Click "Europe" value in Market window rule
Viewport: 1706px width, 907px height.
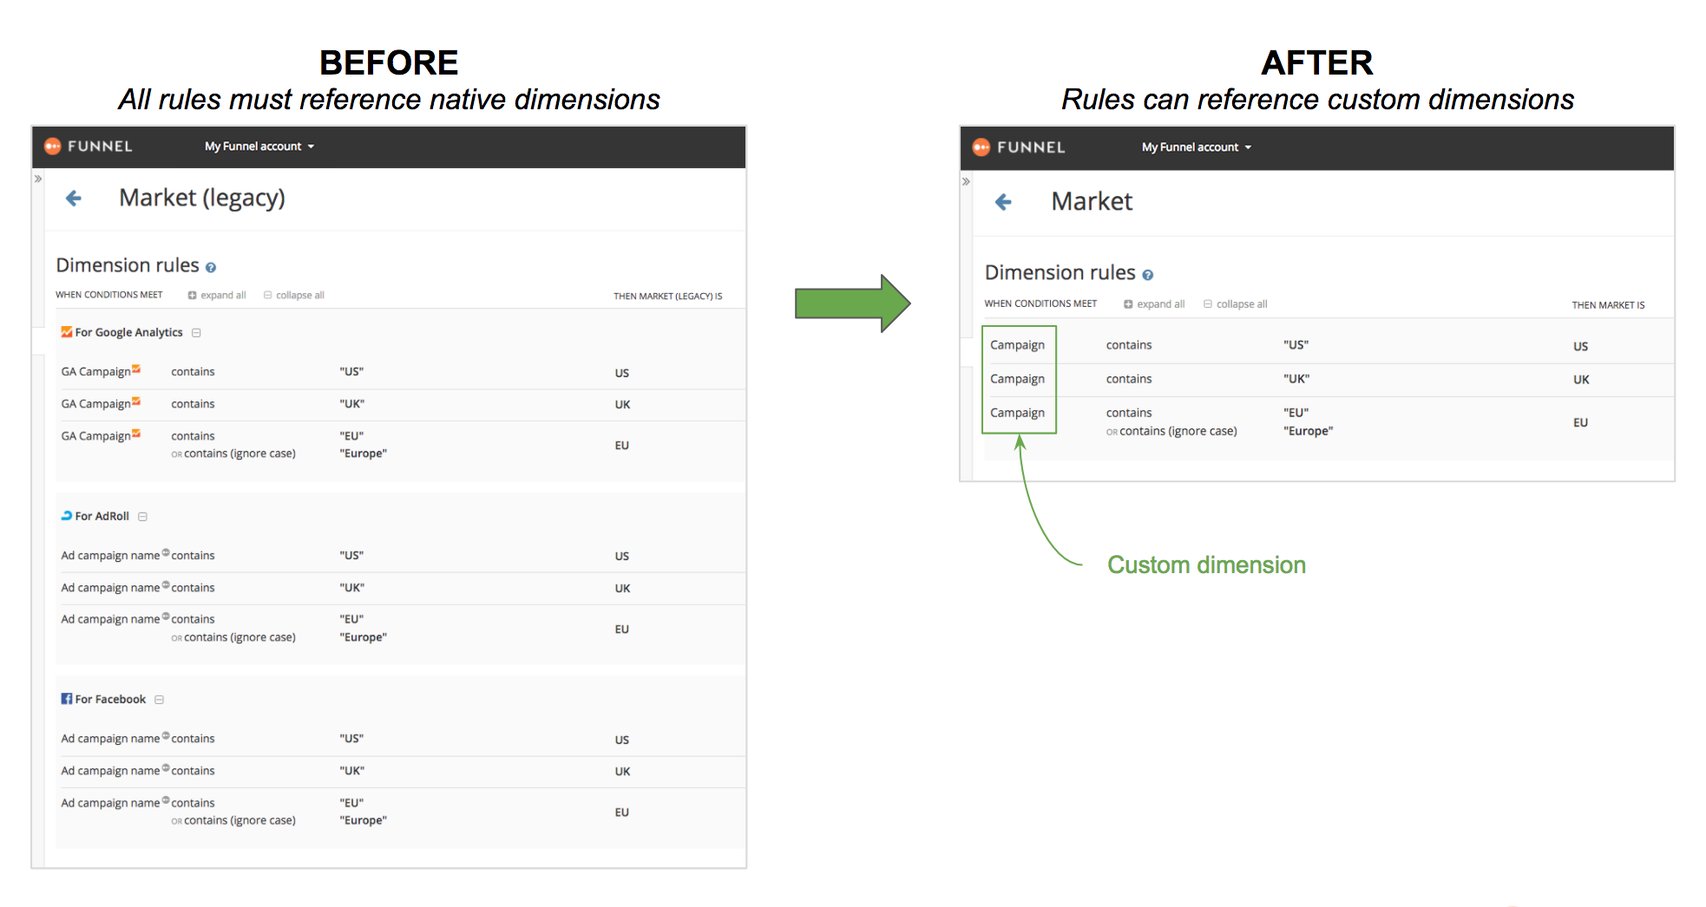tap(1308, 432)
